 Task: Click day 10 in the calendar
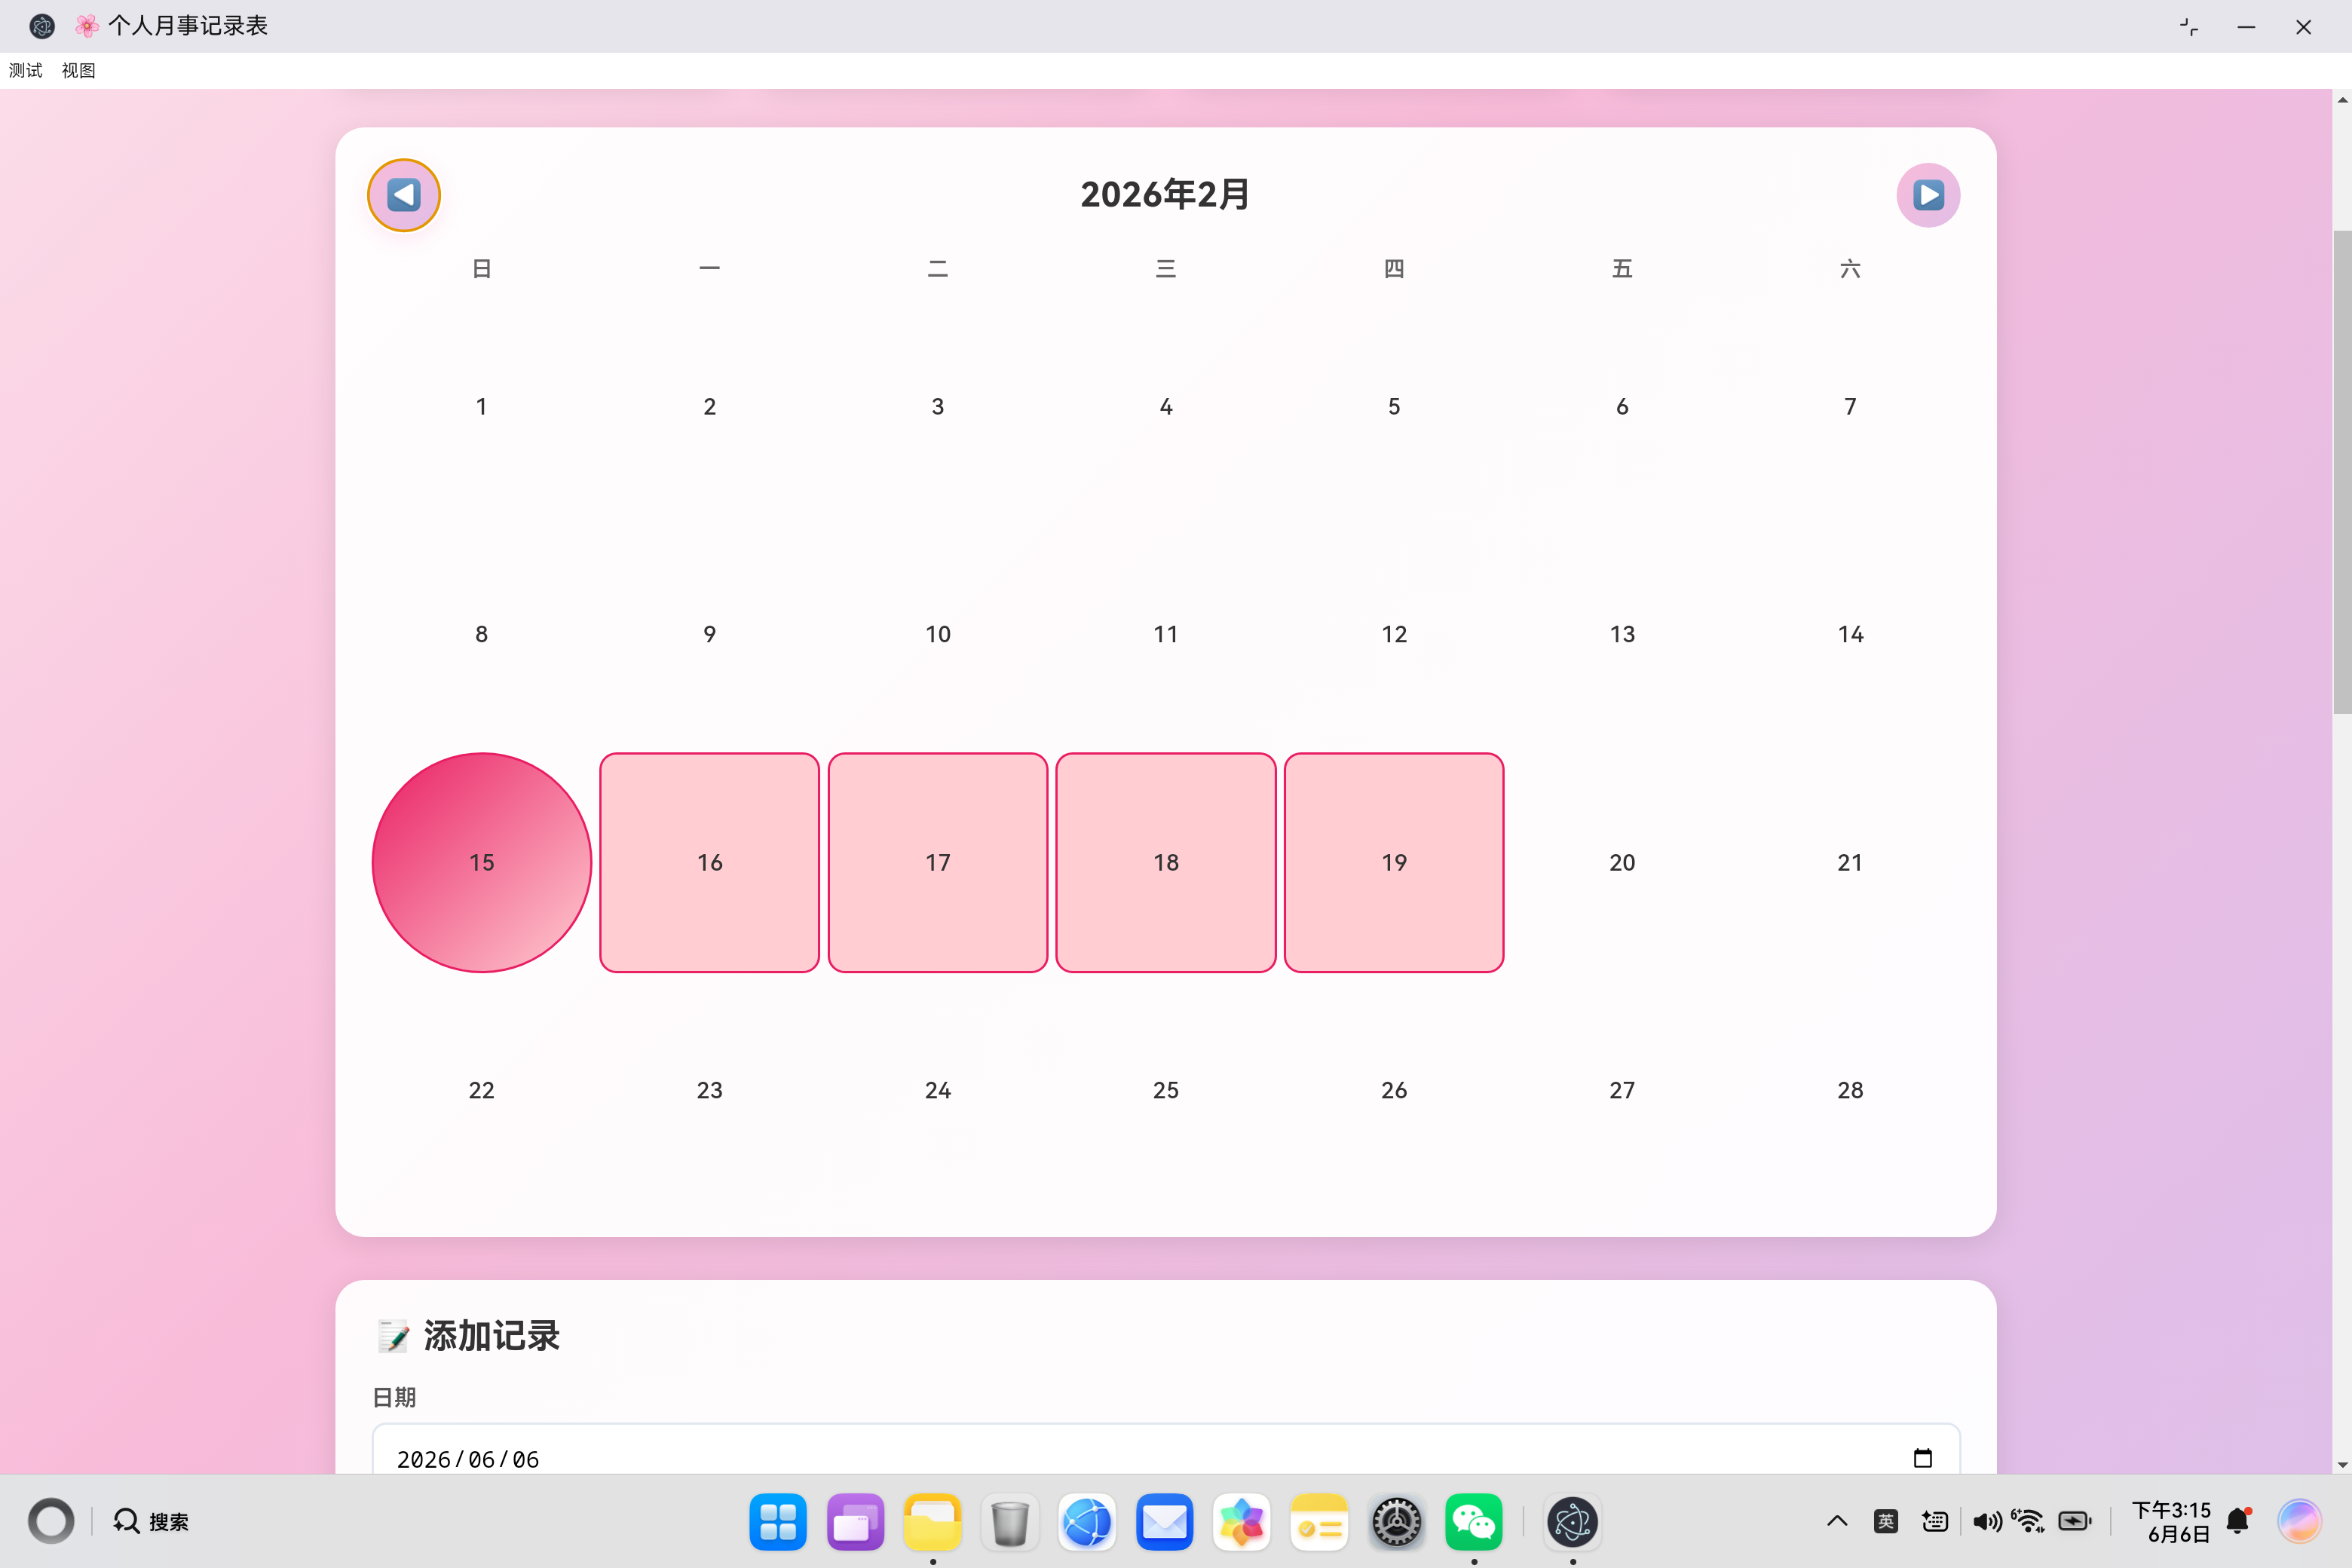[x=937, y=634]
